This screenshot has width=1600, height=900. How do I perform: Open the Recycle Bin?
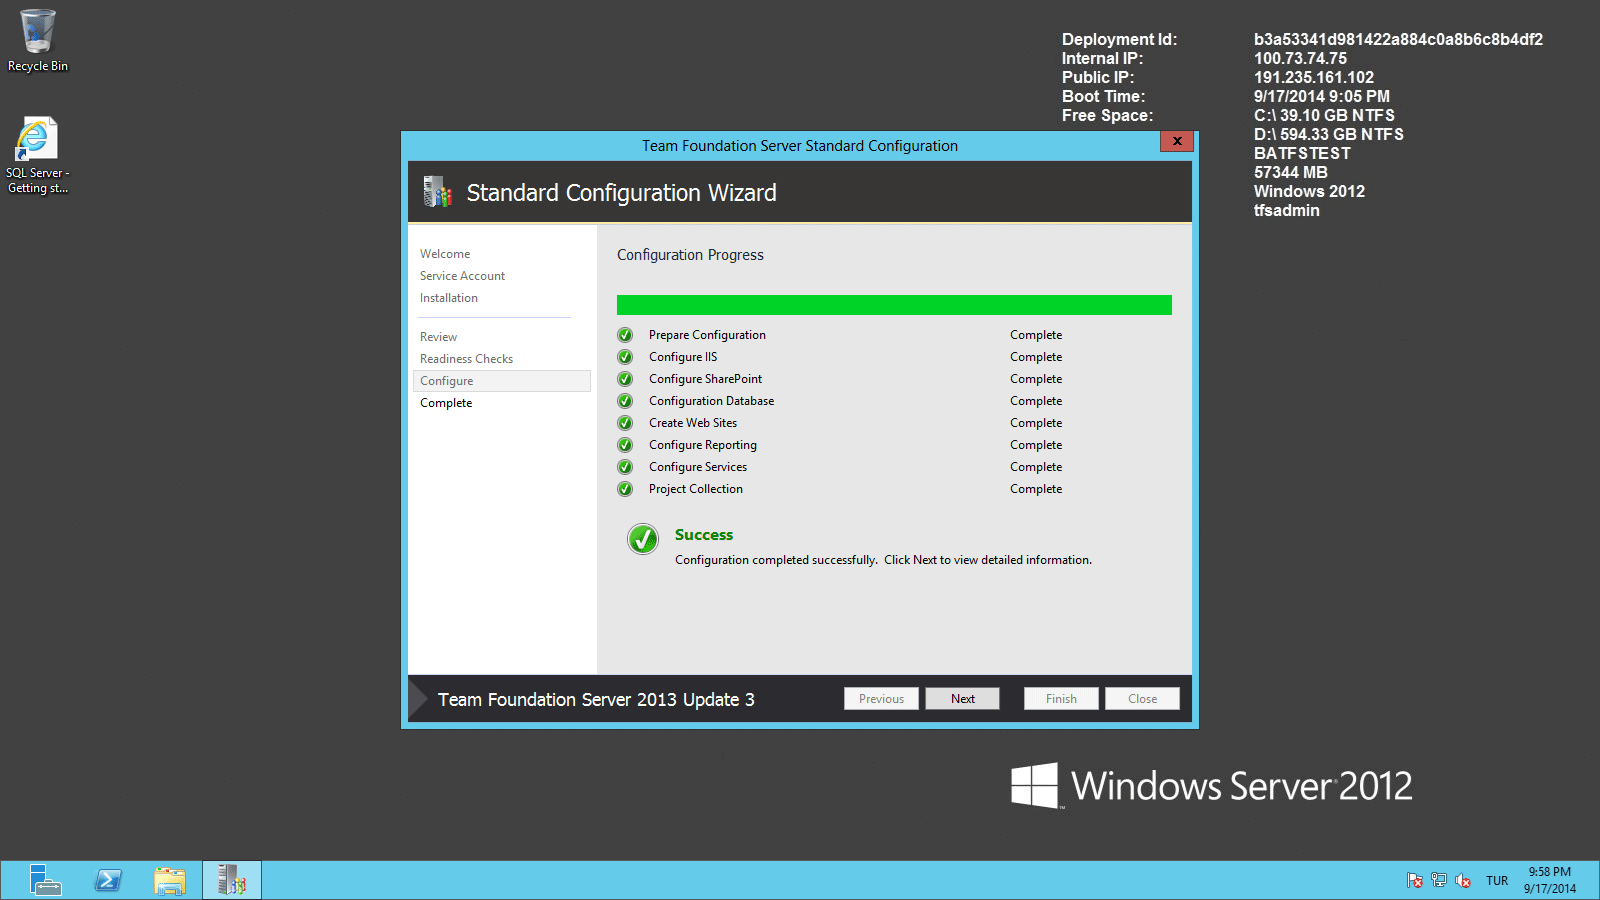point(37,30)
